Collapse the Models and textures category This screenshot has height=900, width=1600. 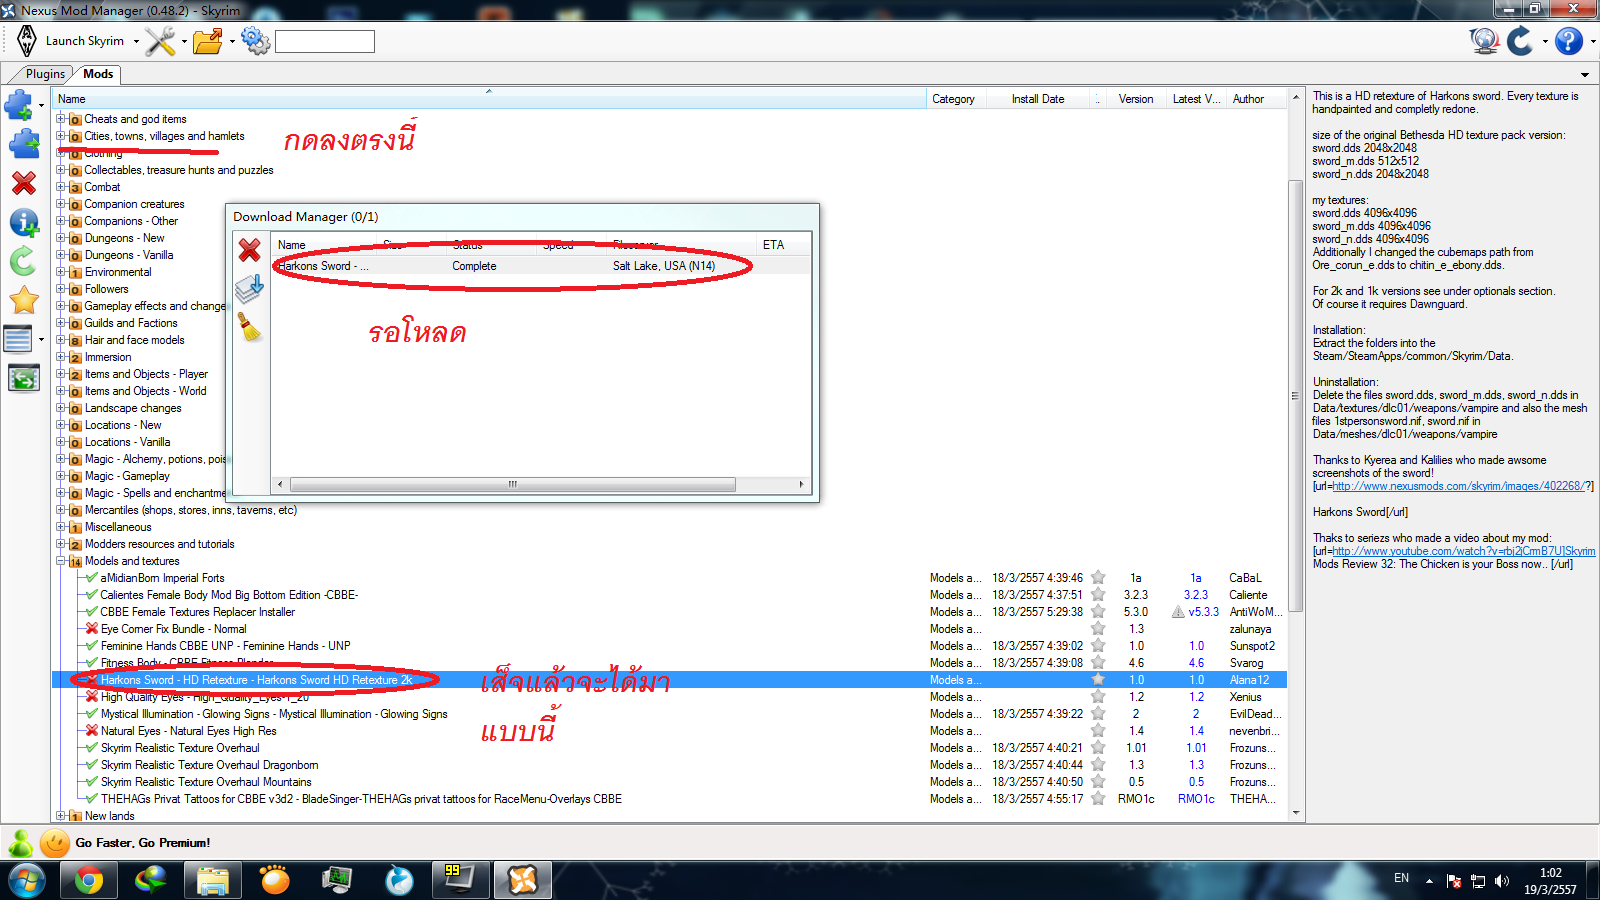(61, 561)
